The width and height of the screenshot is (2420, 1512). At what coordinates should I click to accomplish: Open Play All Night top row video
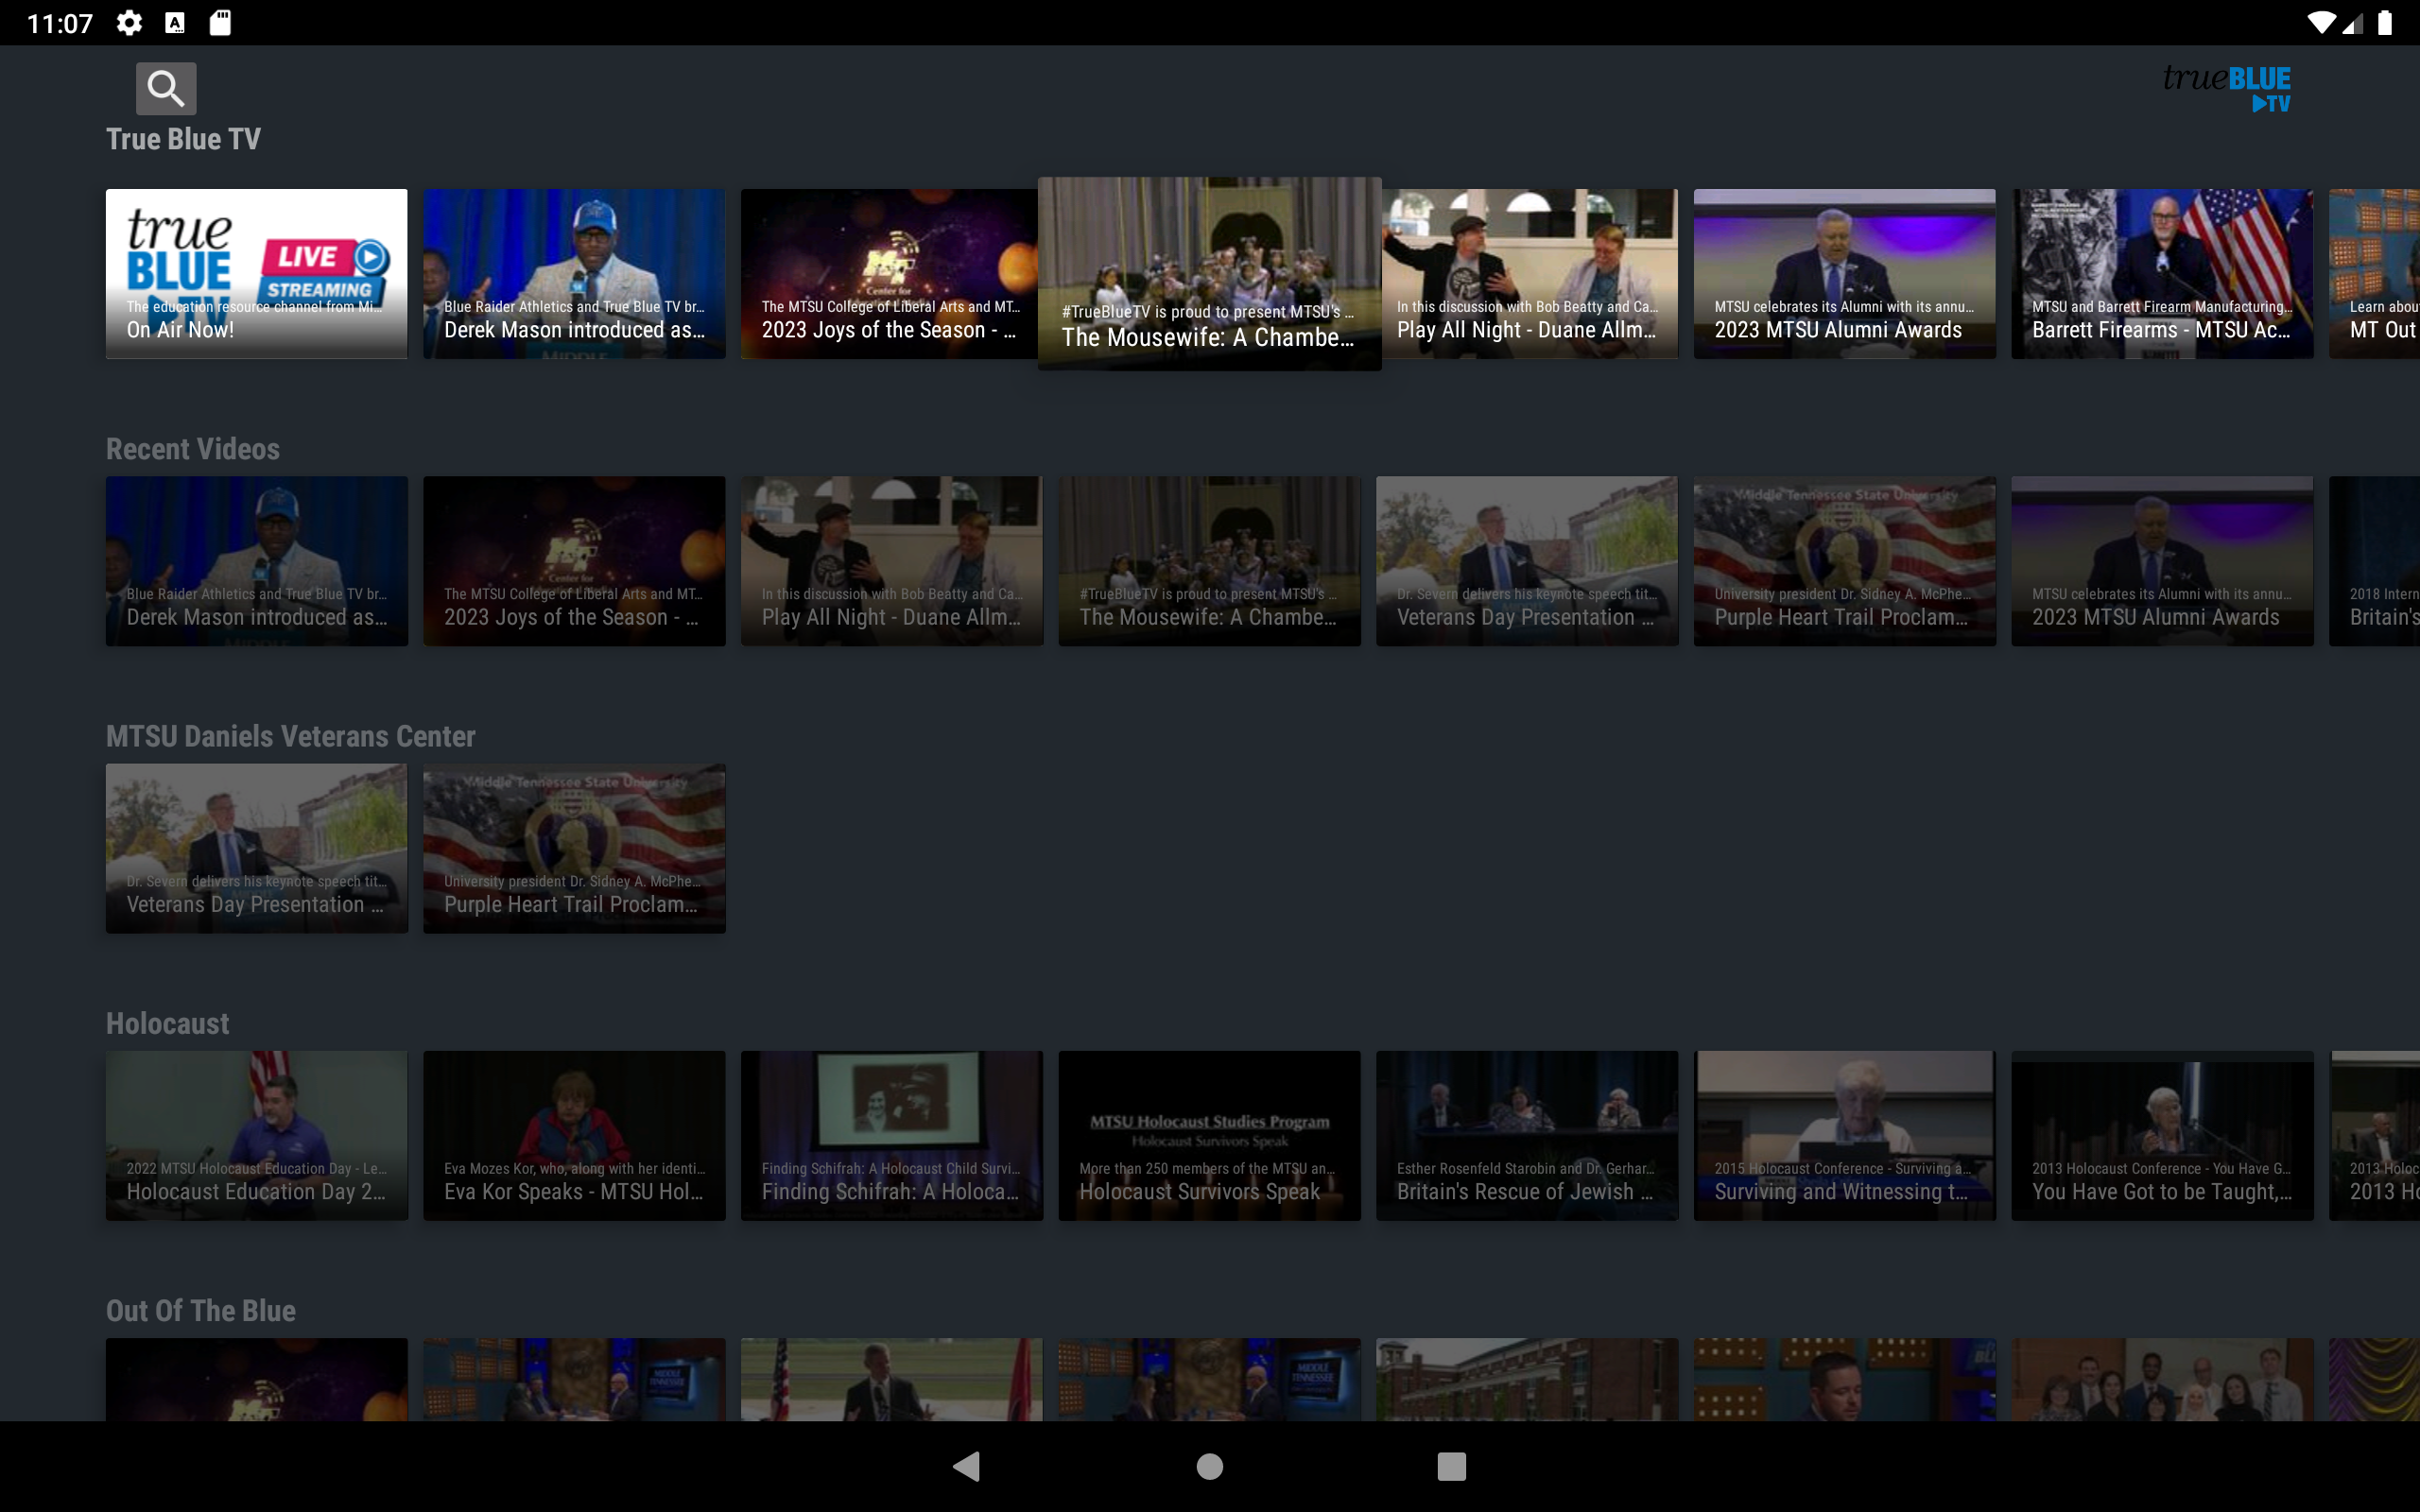(1530, 273)
